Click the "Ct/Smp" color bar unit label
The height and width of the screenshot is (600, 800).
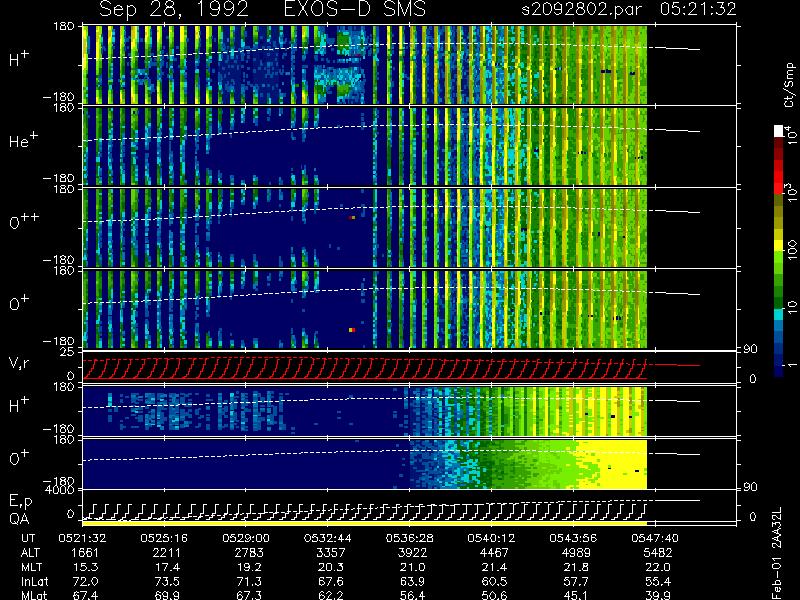coord(789,85)
